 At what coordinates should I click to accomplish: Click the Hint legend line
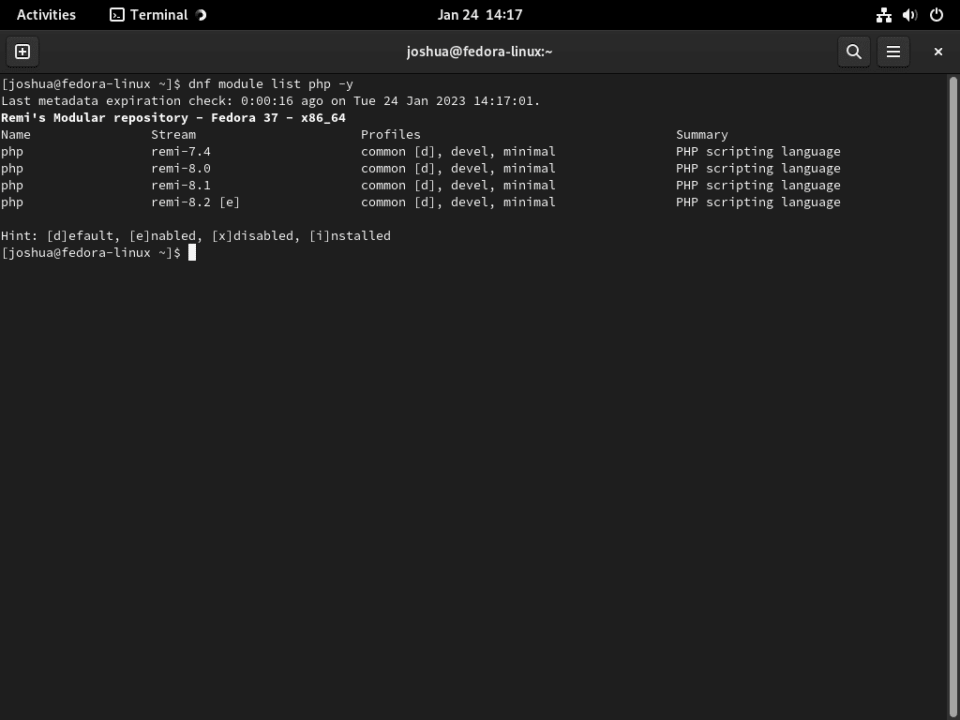tap(195, 235)
